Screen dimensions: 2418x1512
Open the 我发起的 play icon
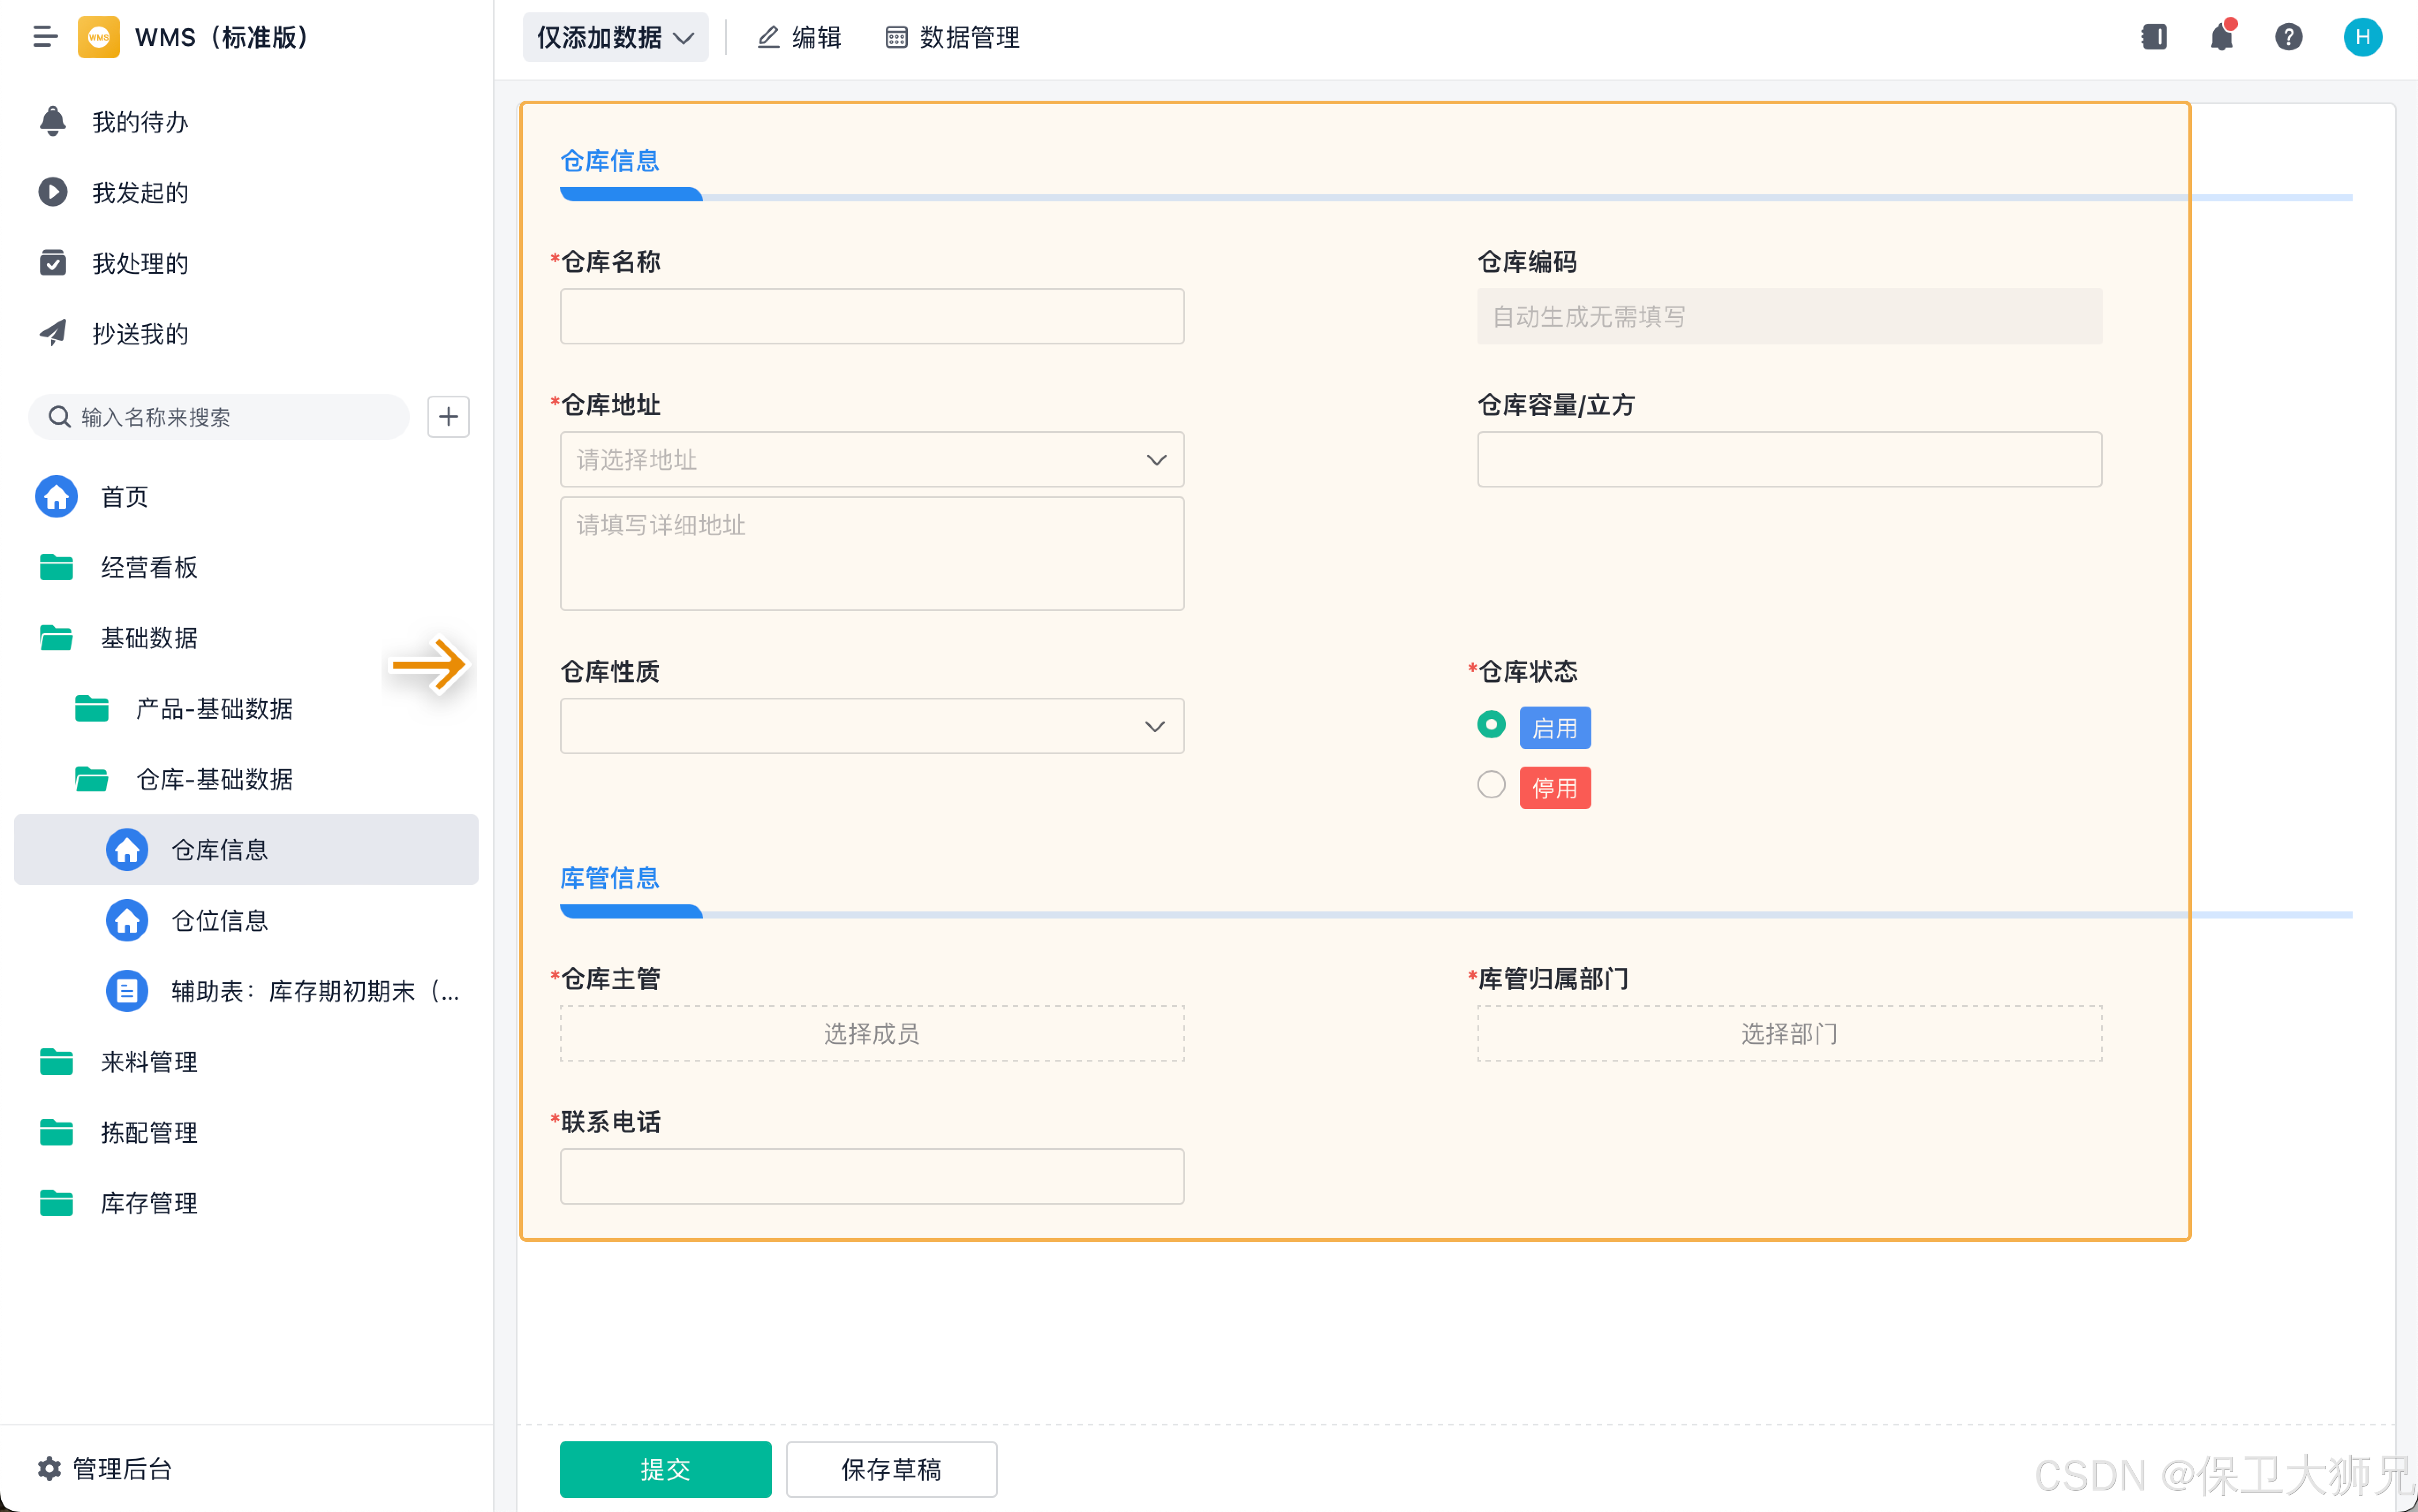(x=53, y=192)
